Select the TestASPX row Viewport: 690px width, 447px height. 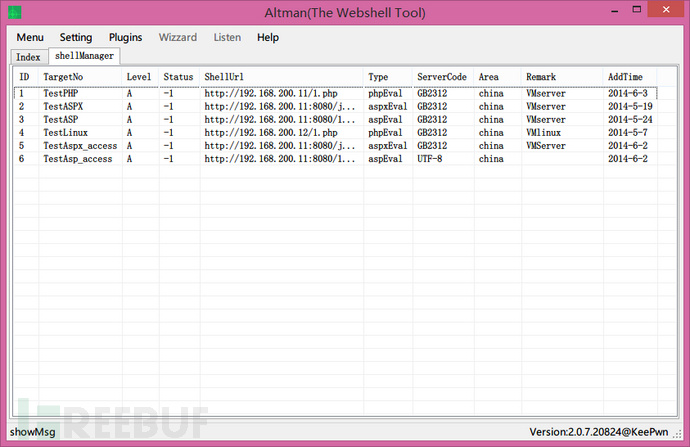(335, 106)
